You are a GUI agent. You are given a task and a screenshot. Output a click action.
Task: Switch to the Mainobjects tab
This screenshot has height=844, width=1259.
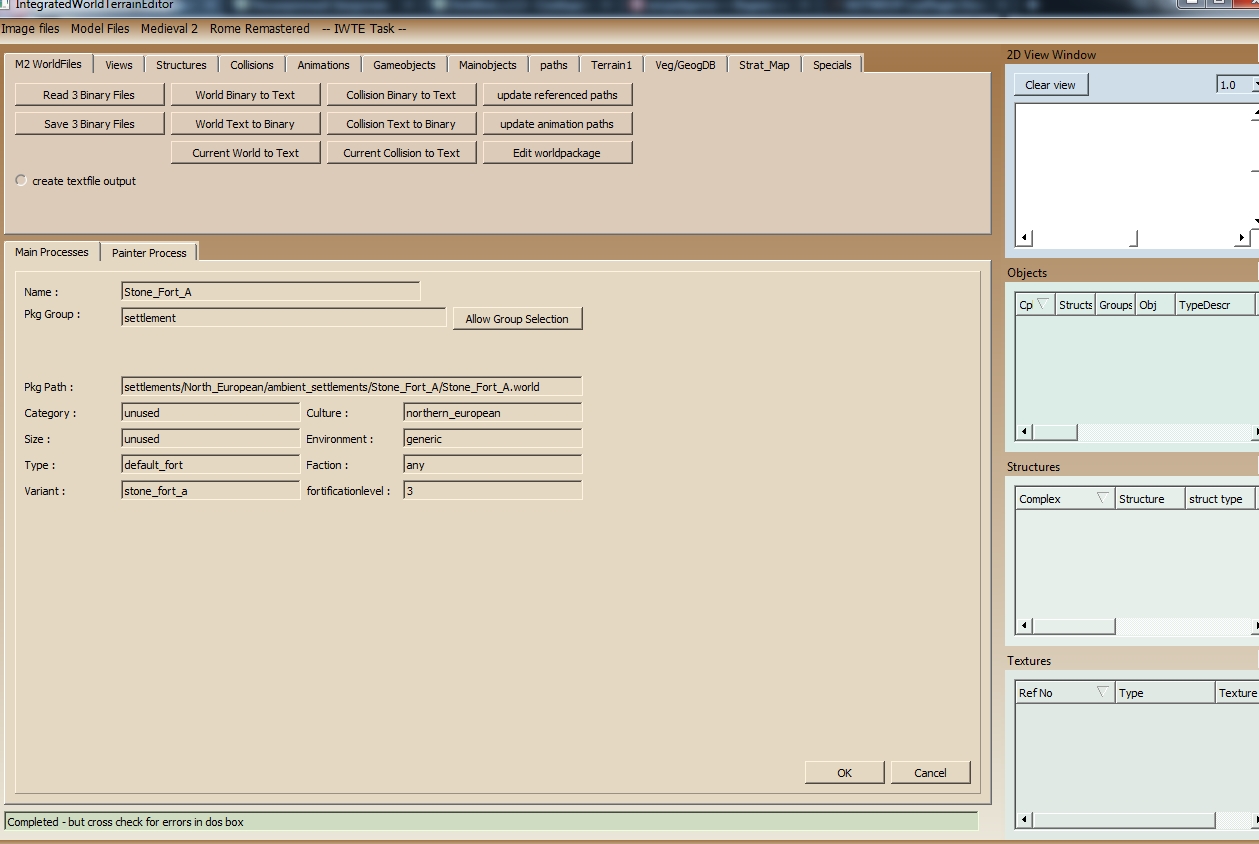click(x=488, y=65)
